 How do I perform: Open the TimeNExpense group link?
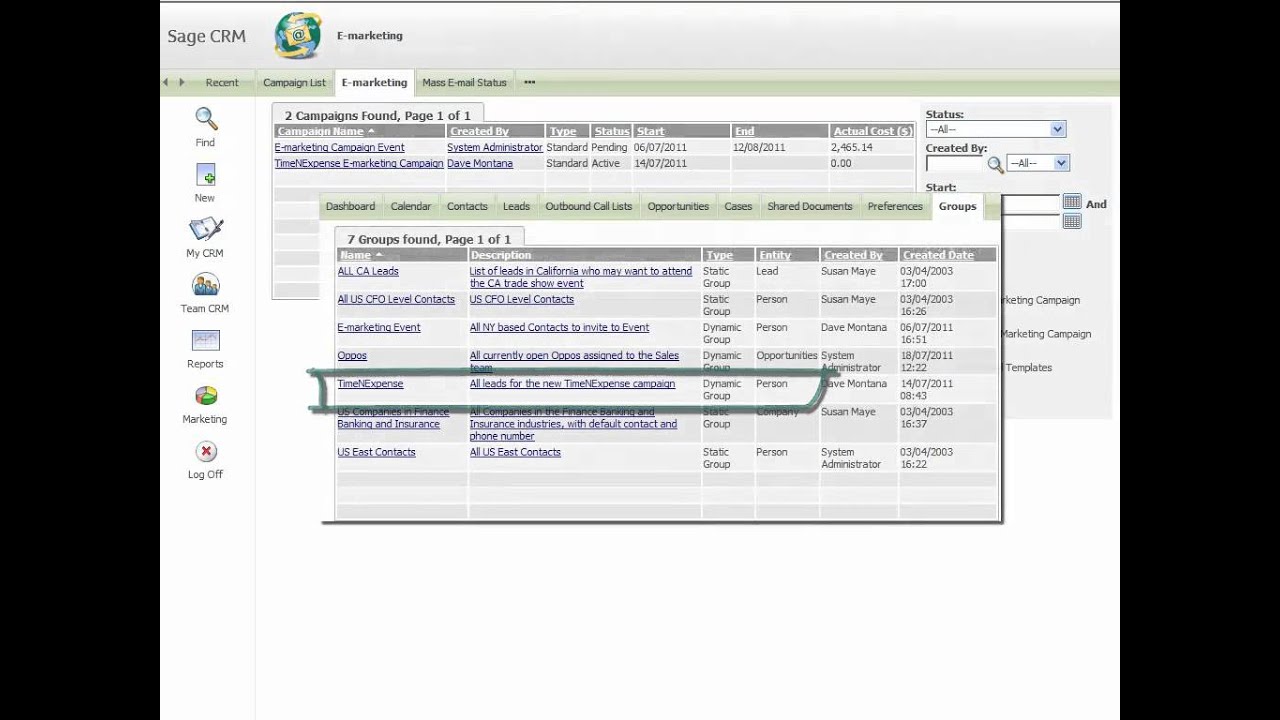370,383
